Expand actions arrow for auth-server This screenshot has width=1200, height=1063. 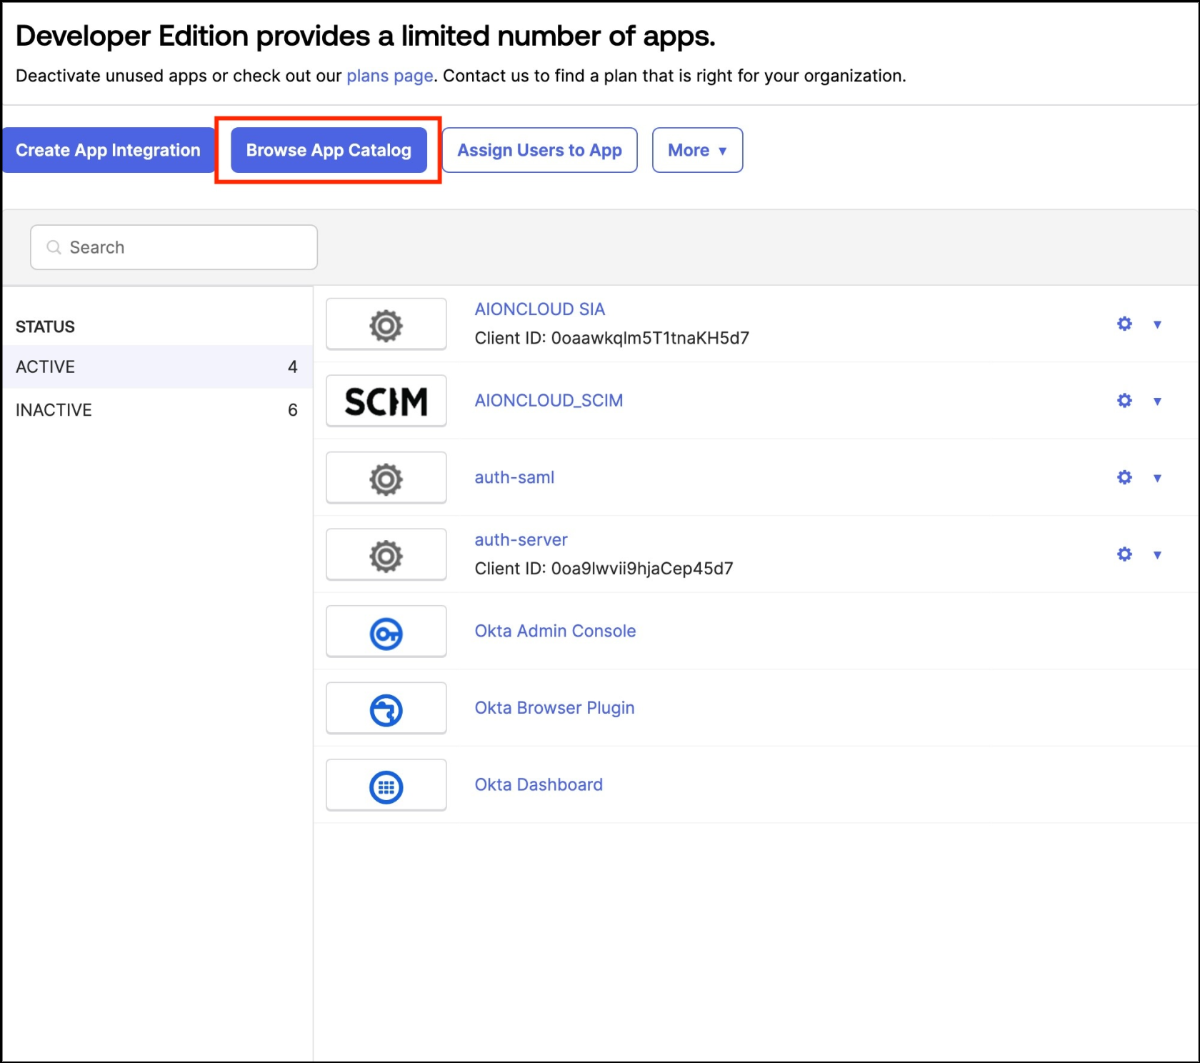(1157, 555)
